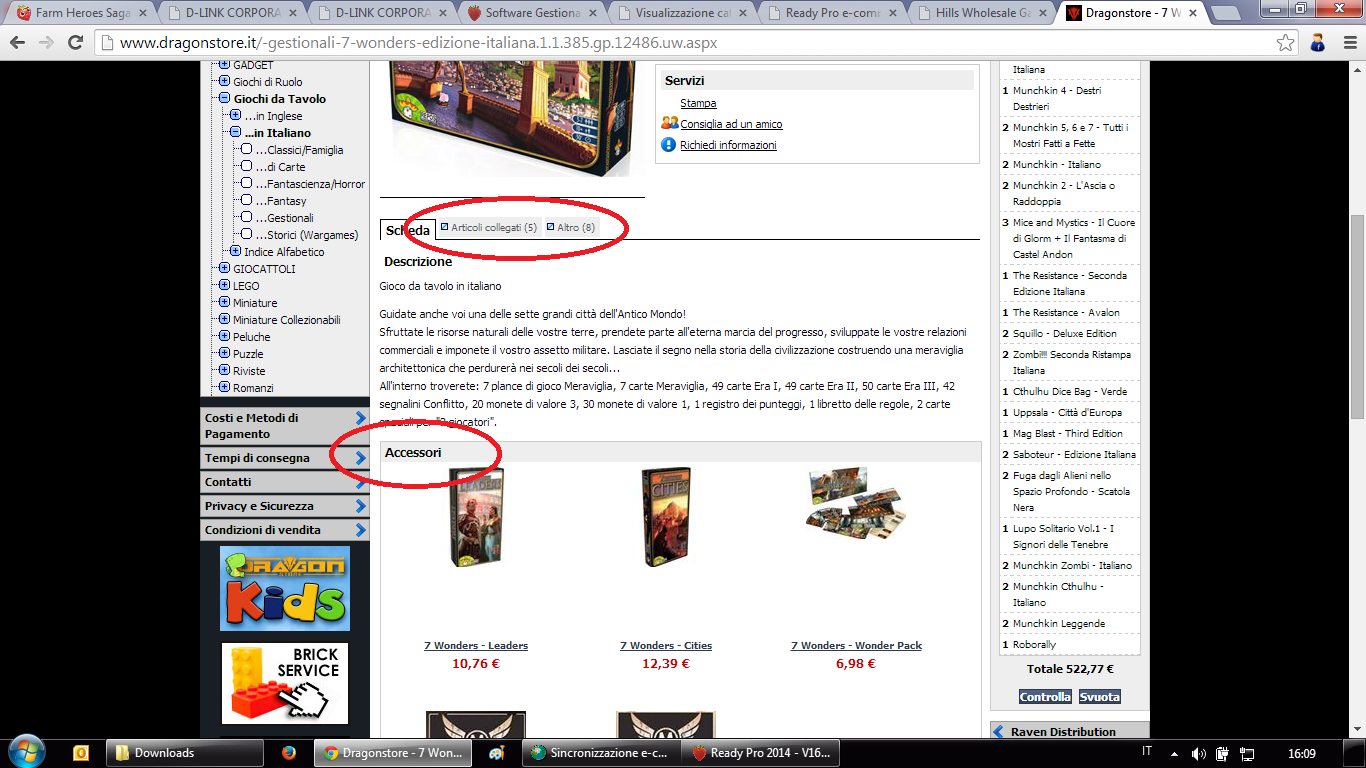Open Ready Pro 2014 taskbar window

pos(760,753)
